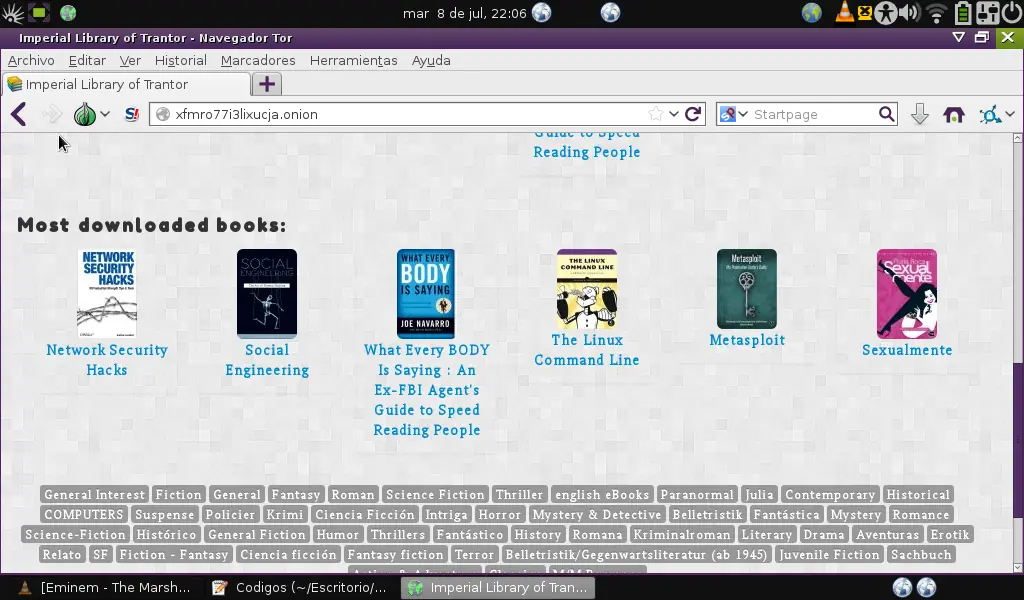Click the green terminal icon in top panel
Viewport: 1024px width, 600px height.
click(x=40, y=12)
